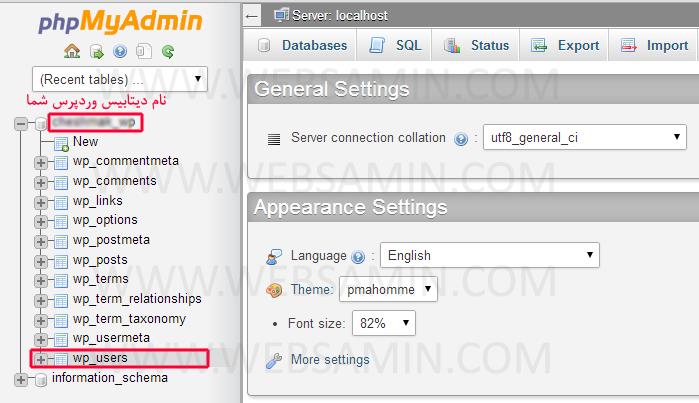Select the information_schema database
Screen dimensions: 699x403
pos(110,378)
